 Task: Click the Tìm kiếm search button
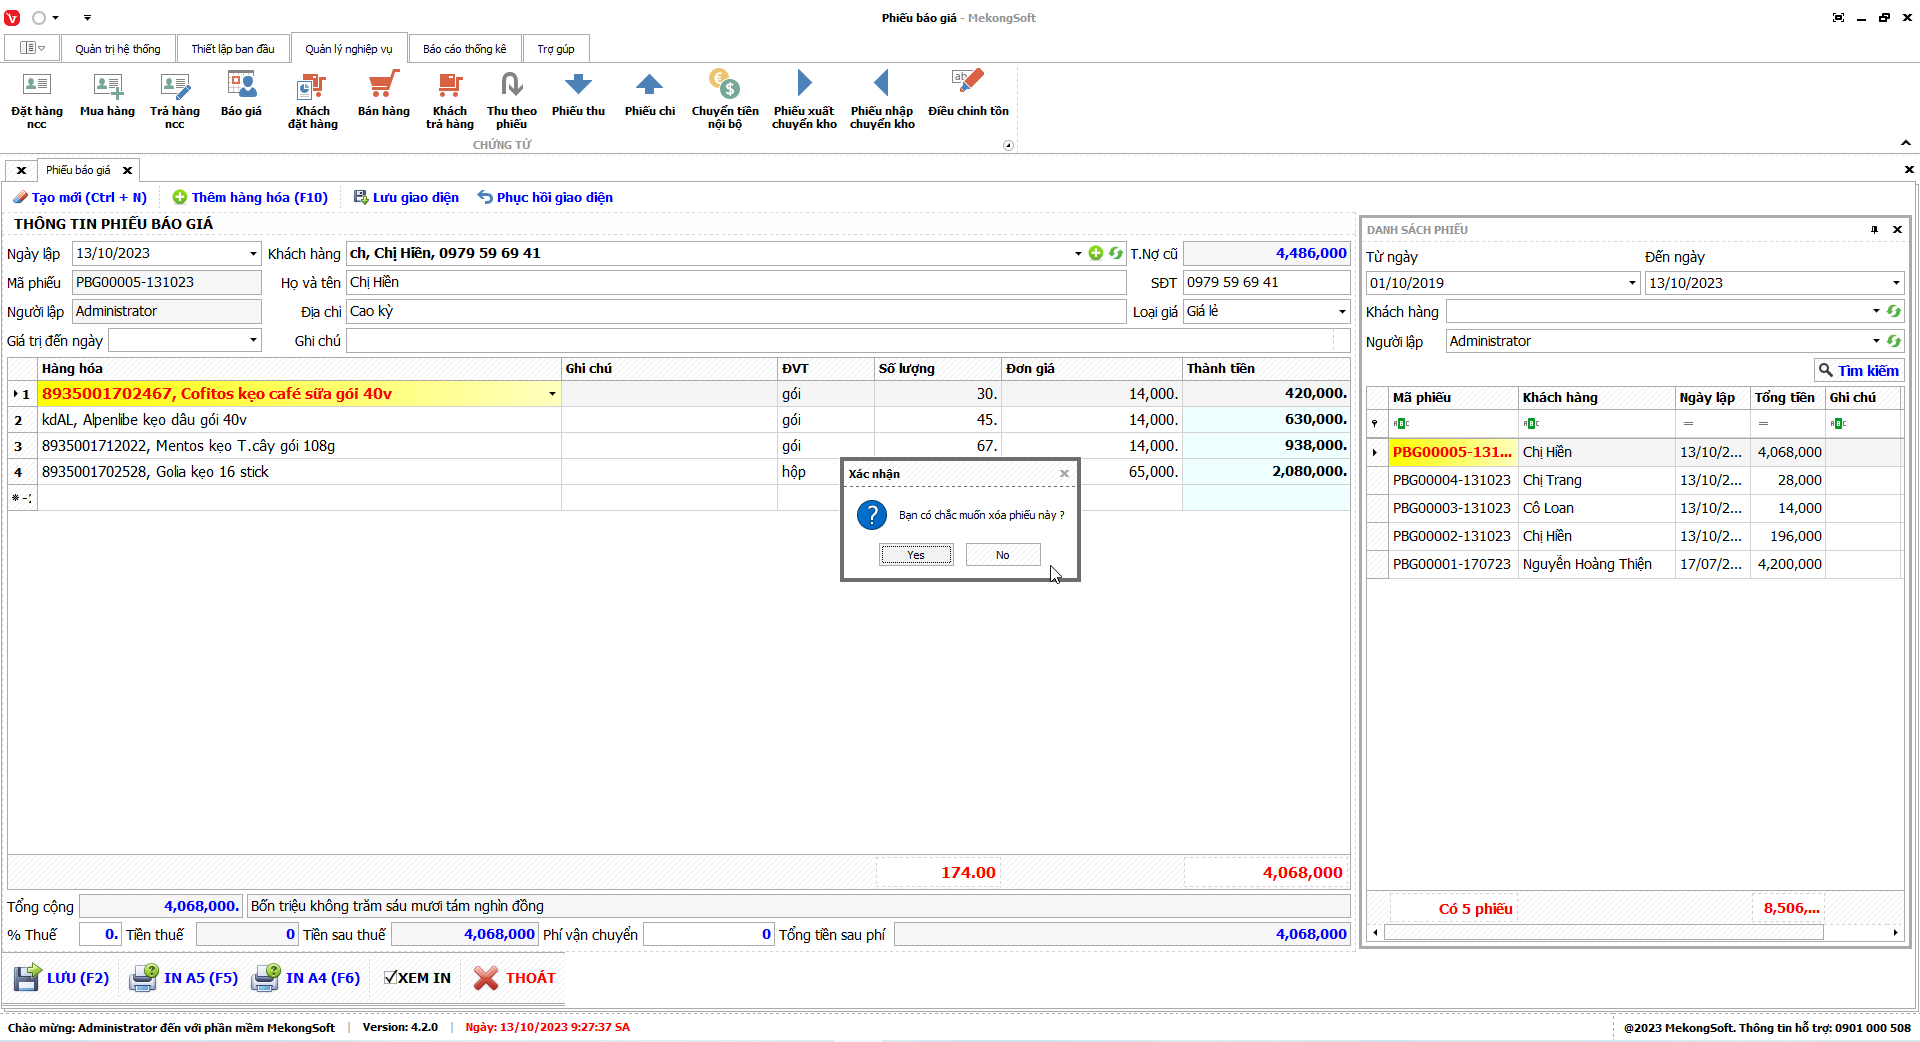click(1858, 370)
